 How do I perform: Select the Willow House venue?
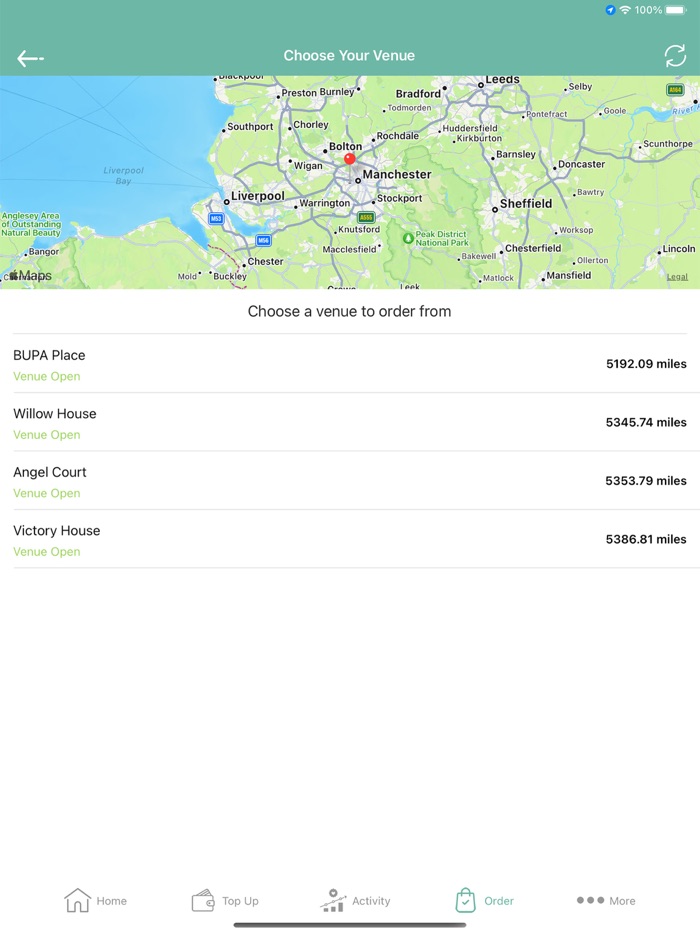tap(350, 422)
